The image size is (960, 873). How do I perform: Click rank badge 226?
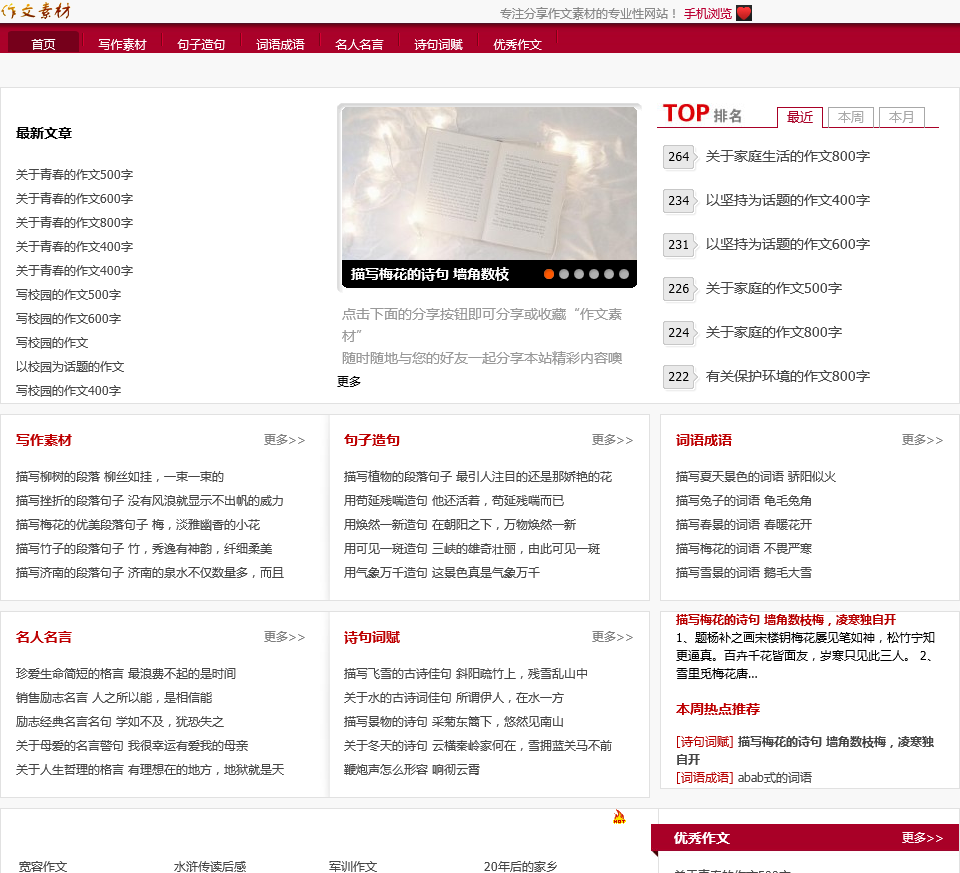tap(679, 289)
